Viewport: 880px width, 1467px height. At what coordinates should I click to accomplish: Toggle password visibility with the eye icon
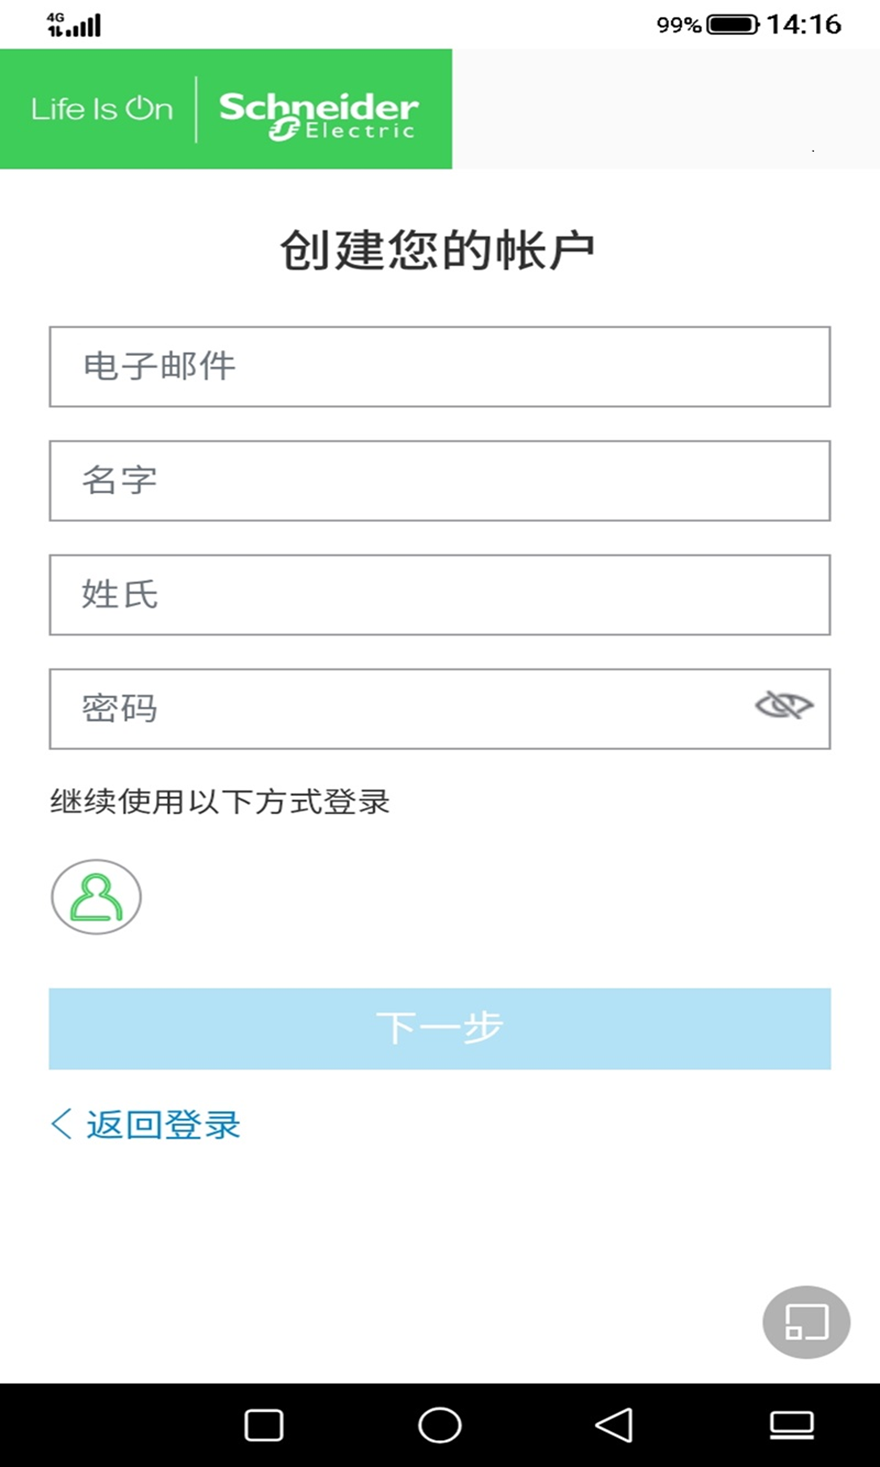(x=783, y=707)
